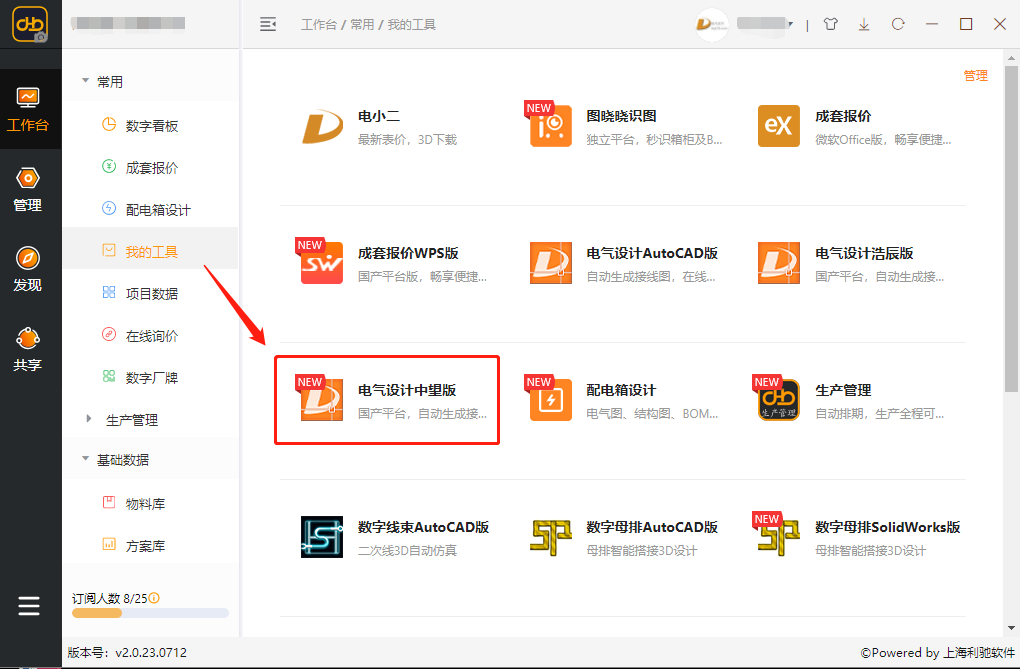This screenshot has height=669, width=1020.
Task: Launch the 成套报价WPS版 tool icon
Action: [x=321, y=262]
